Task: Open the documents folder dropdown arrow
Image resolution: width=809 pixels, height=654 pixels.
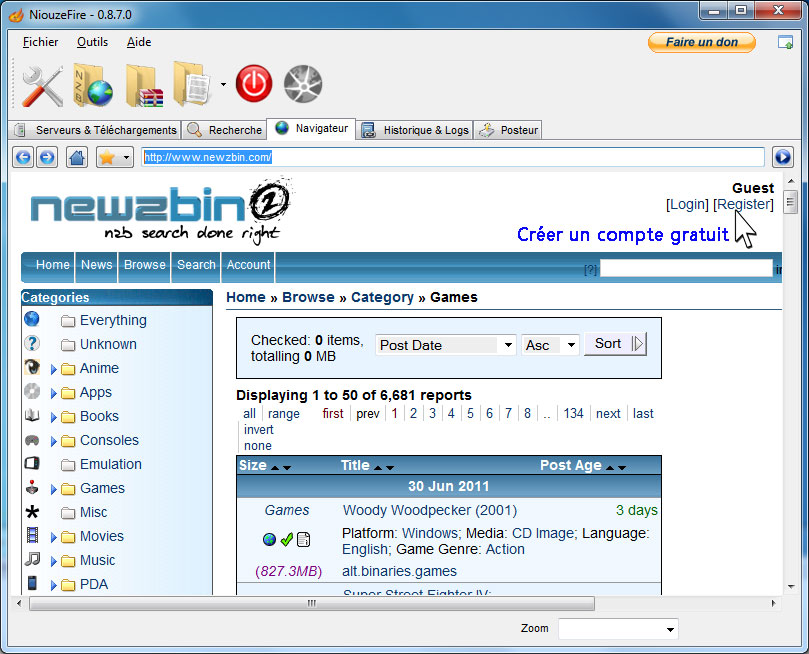Action: point(223,84)
